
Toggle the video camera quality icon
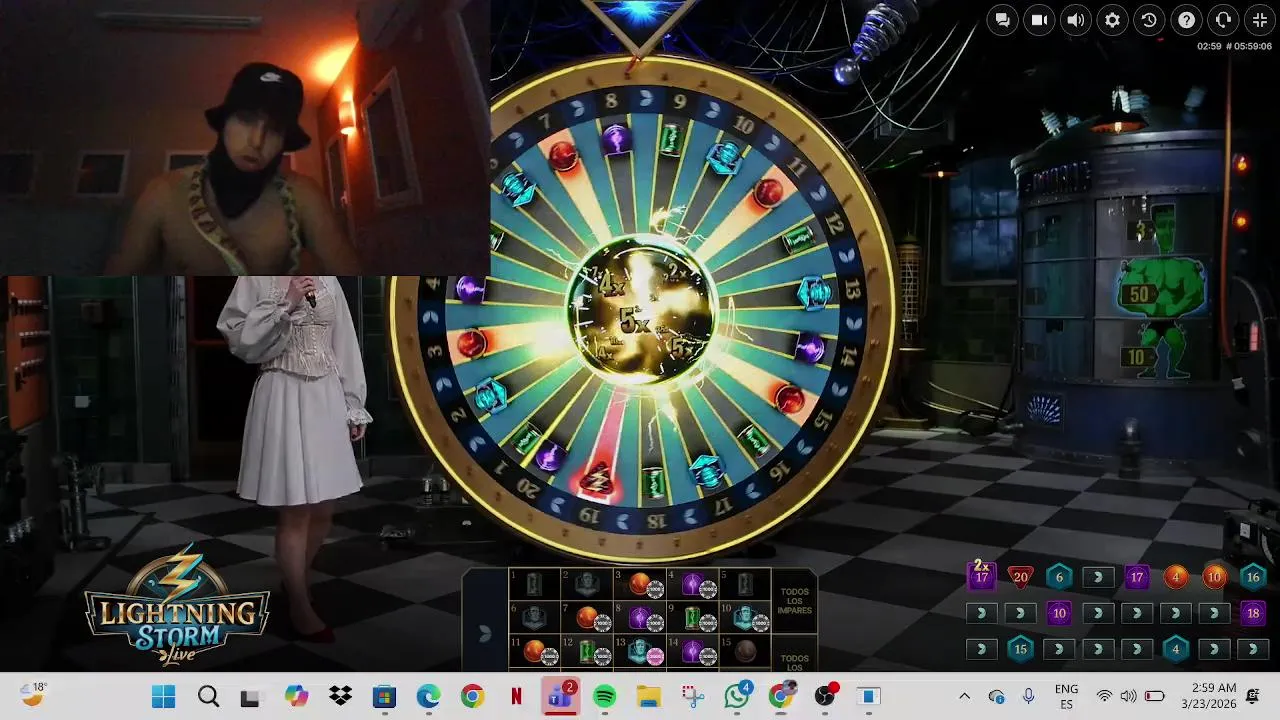click(x=1039, y=20)
